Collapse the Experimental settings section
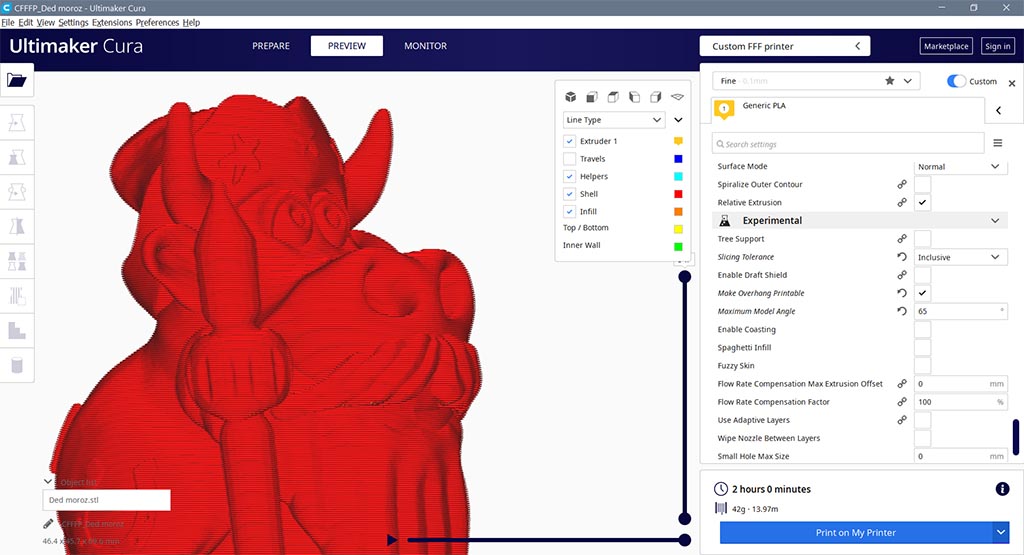 click(x=995, y=221)
